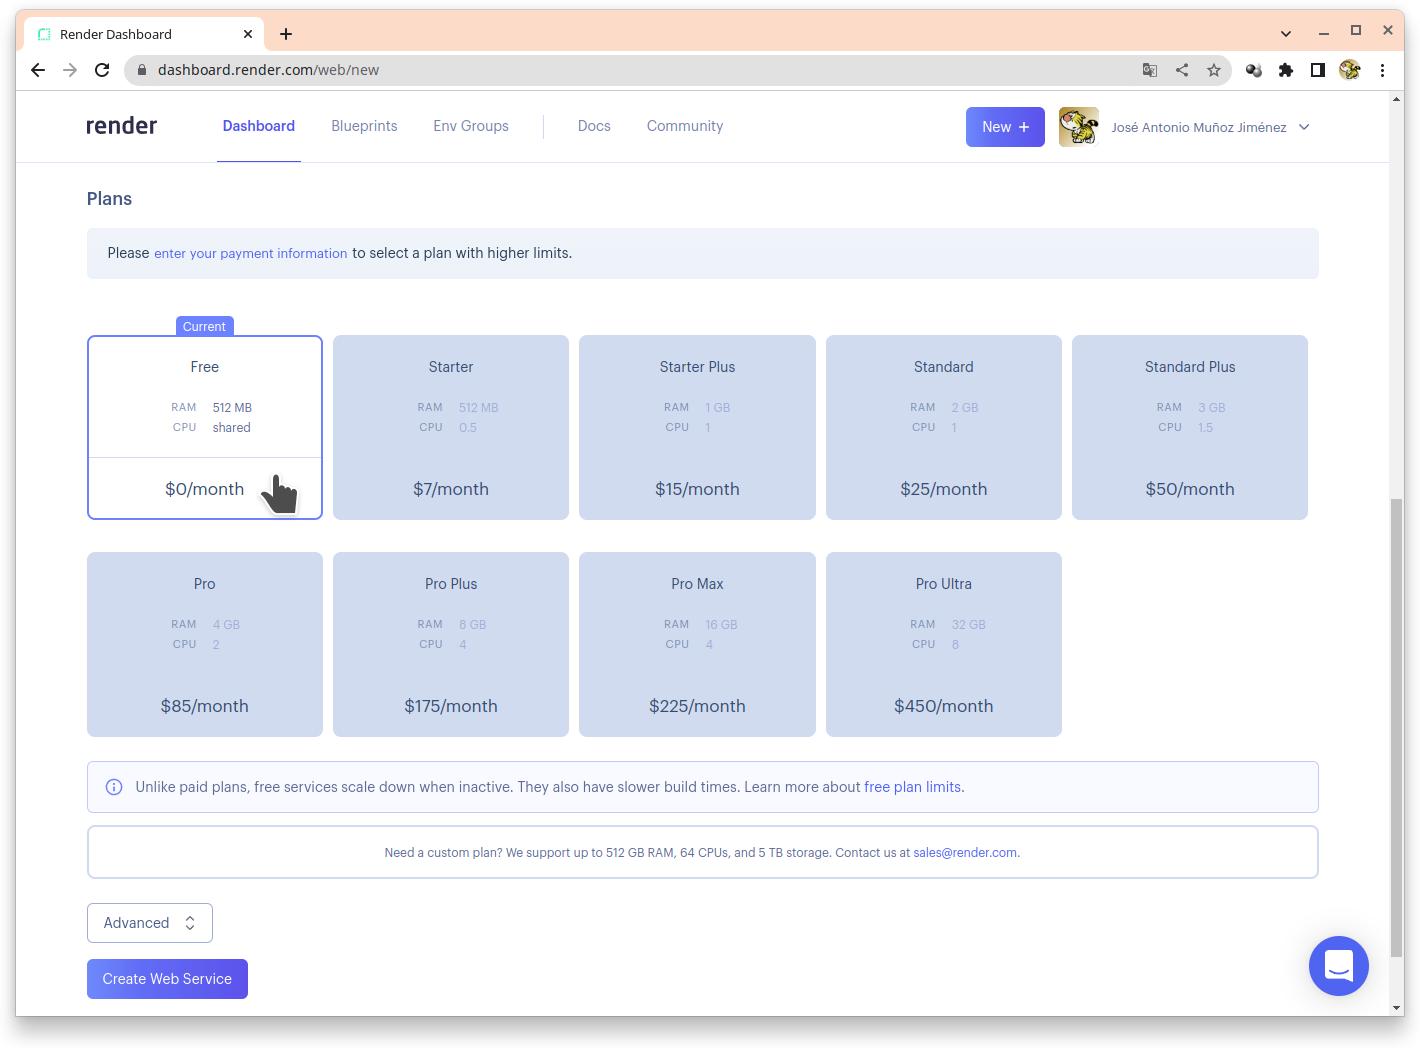Click the page vertical scrollbar thumb
Viewport: 1420px width, 1048px height.
[1396, 727]
